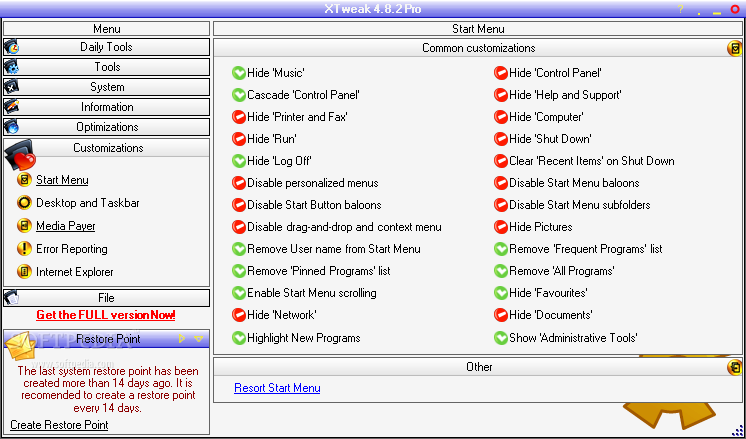746x439 pixels.
Task: Enable Disable Start Button baloons
Action: point(238,205)
